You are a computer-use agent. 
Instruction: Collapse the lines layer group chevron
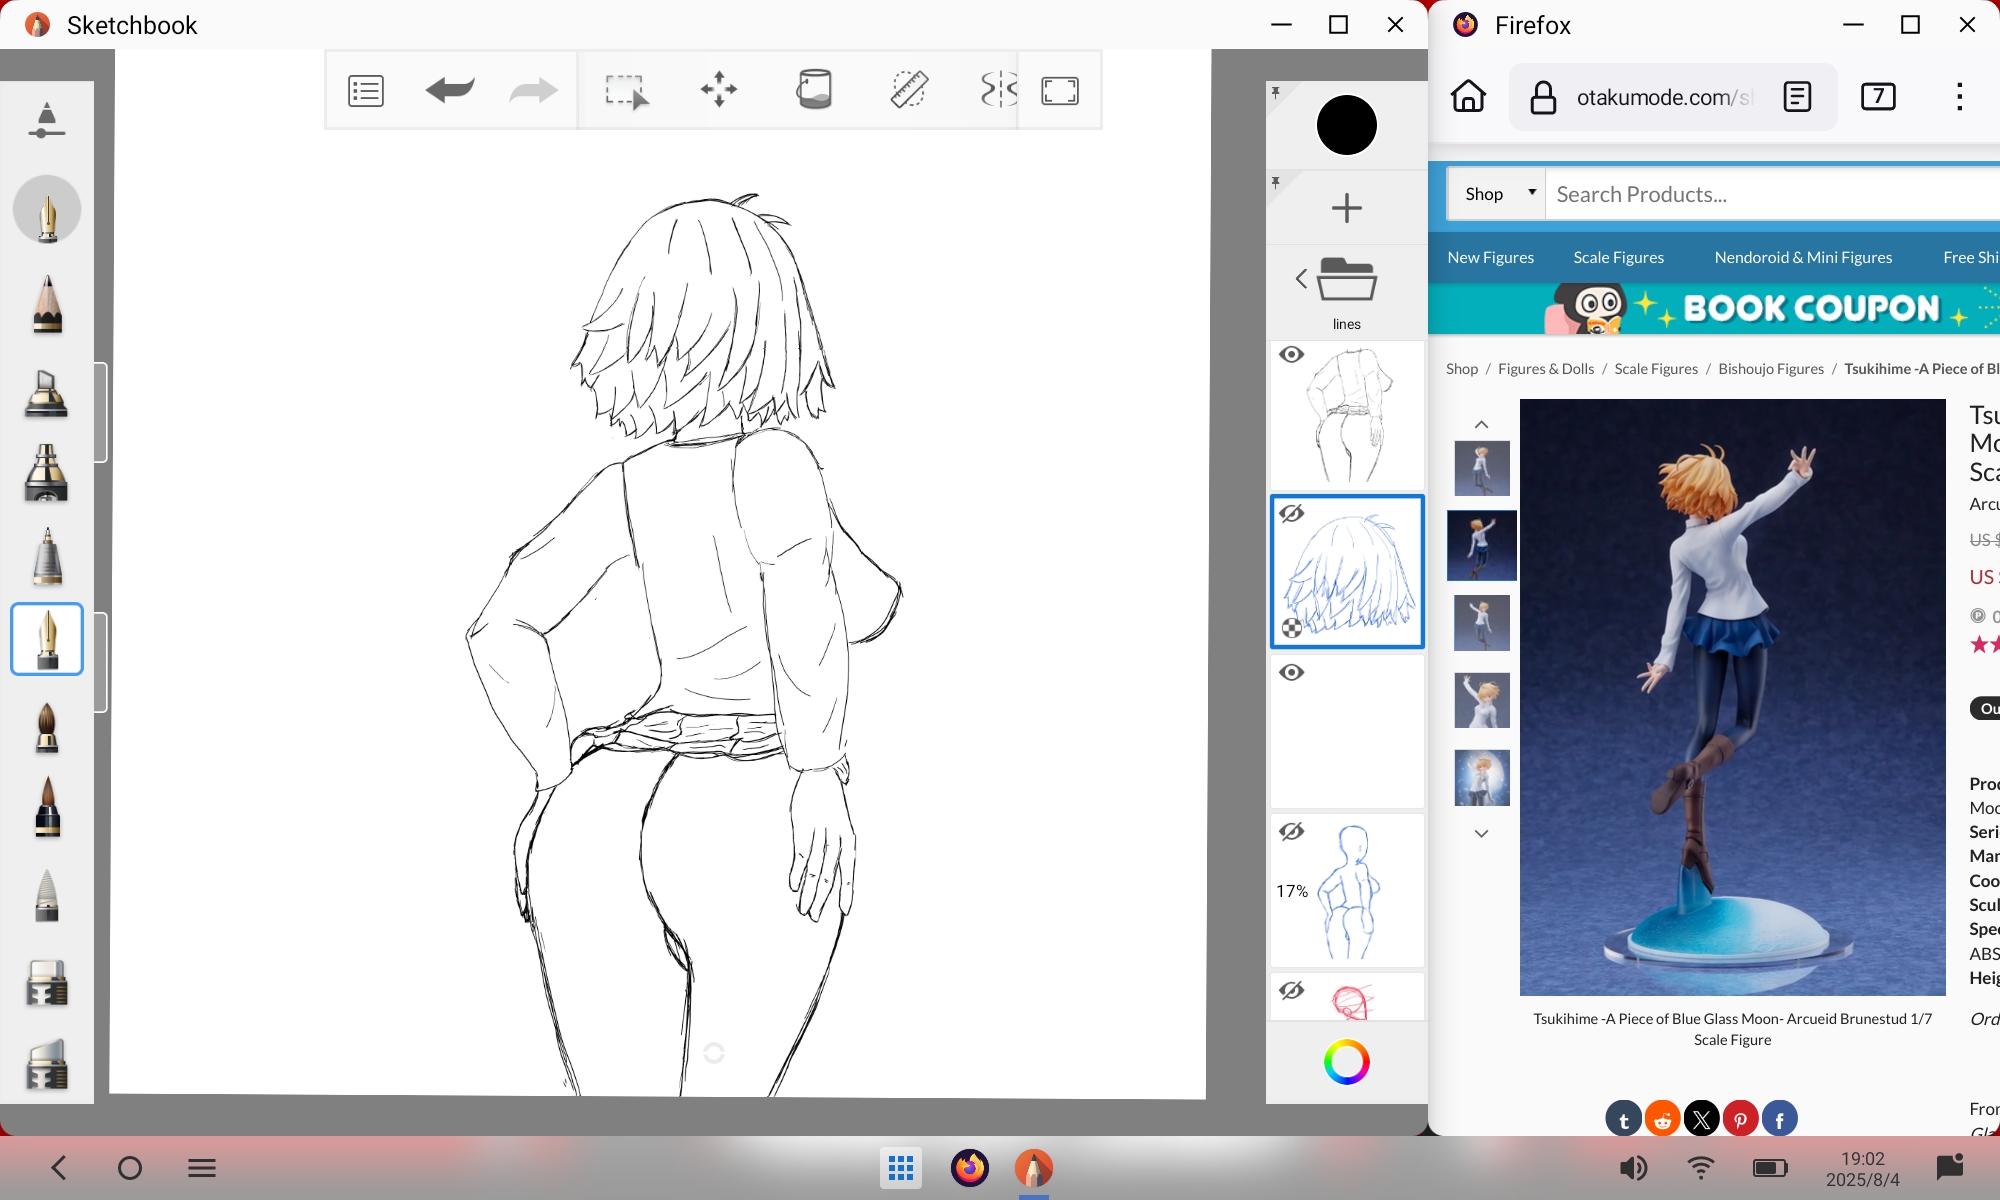1301,279
